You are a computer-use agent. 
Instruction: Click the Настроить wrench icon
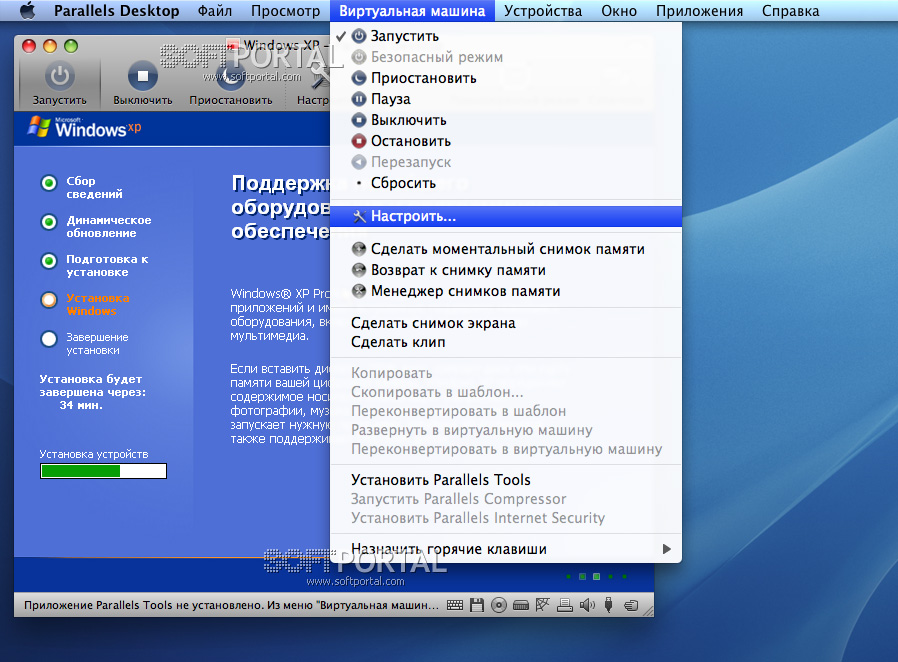359,216
